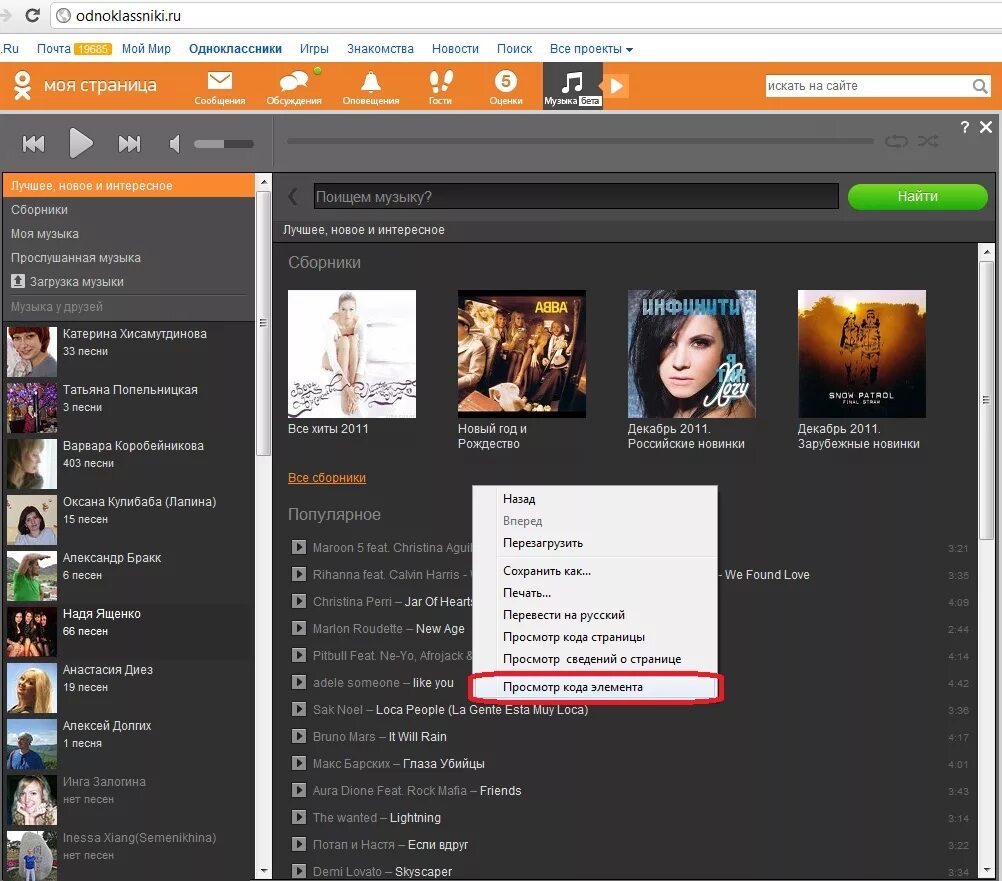
Task: Open Загрузка музыки upload item
Action: coord(128,281)
